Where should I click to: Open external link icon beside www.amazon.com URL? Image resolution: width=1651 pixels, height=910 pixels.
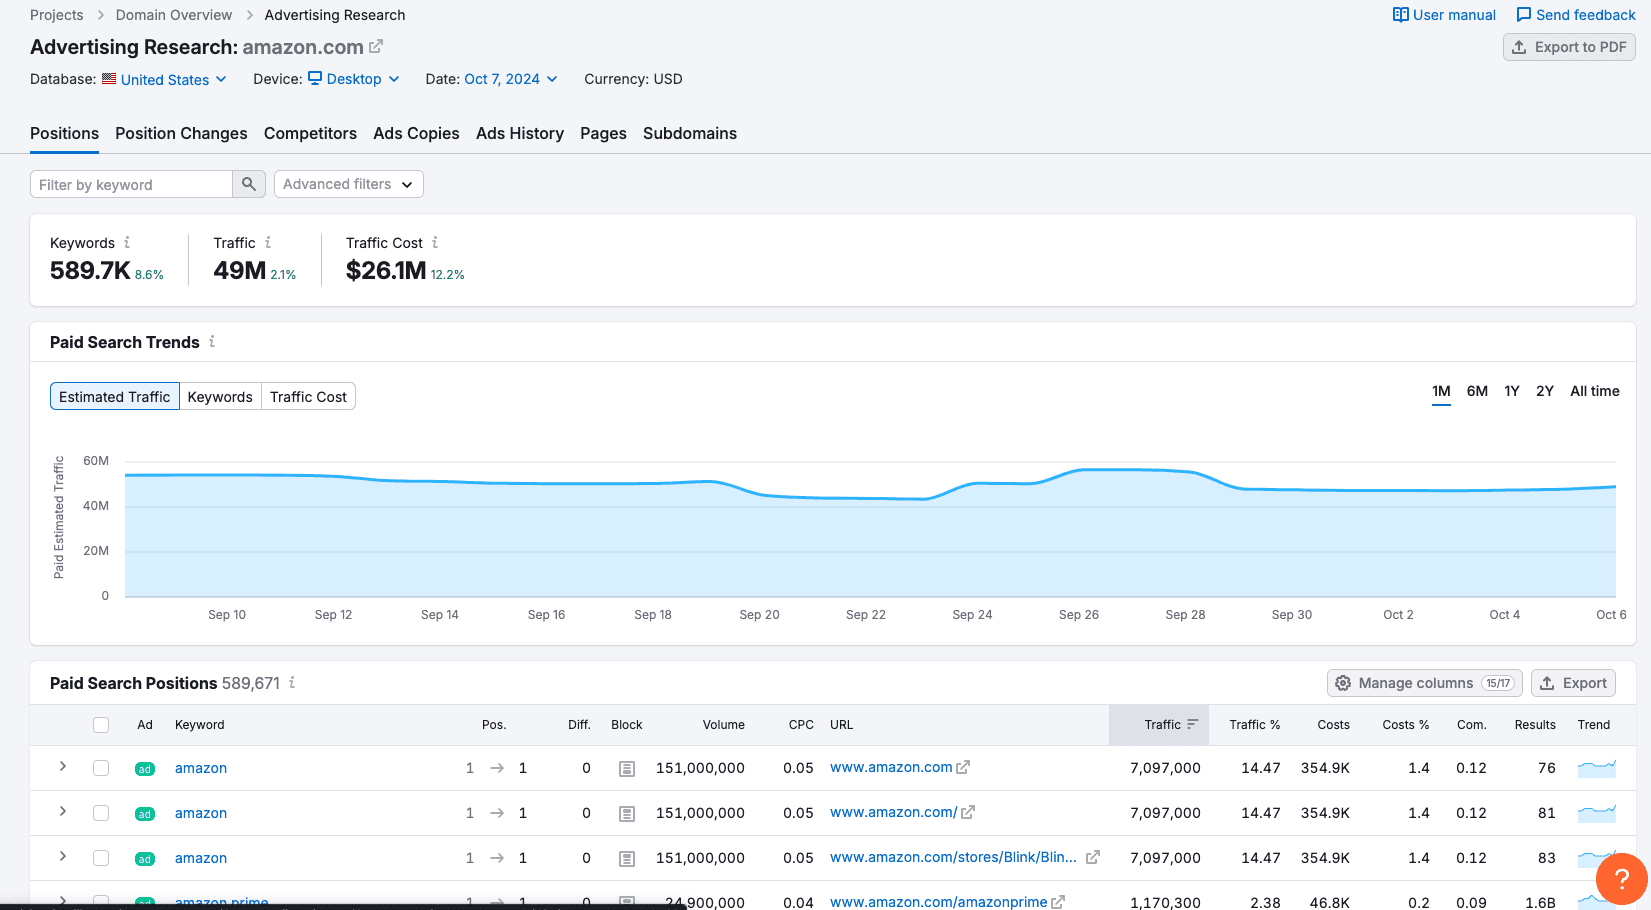point(963,767)
